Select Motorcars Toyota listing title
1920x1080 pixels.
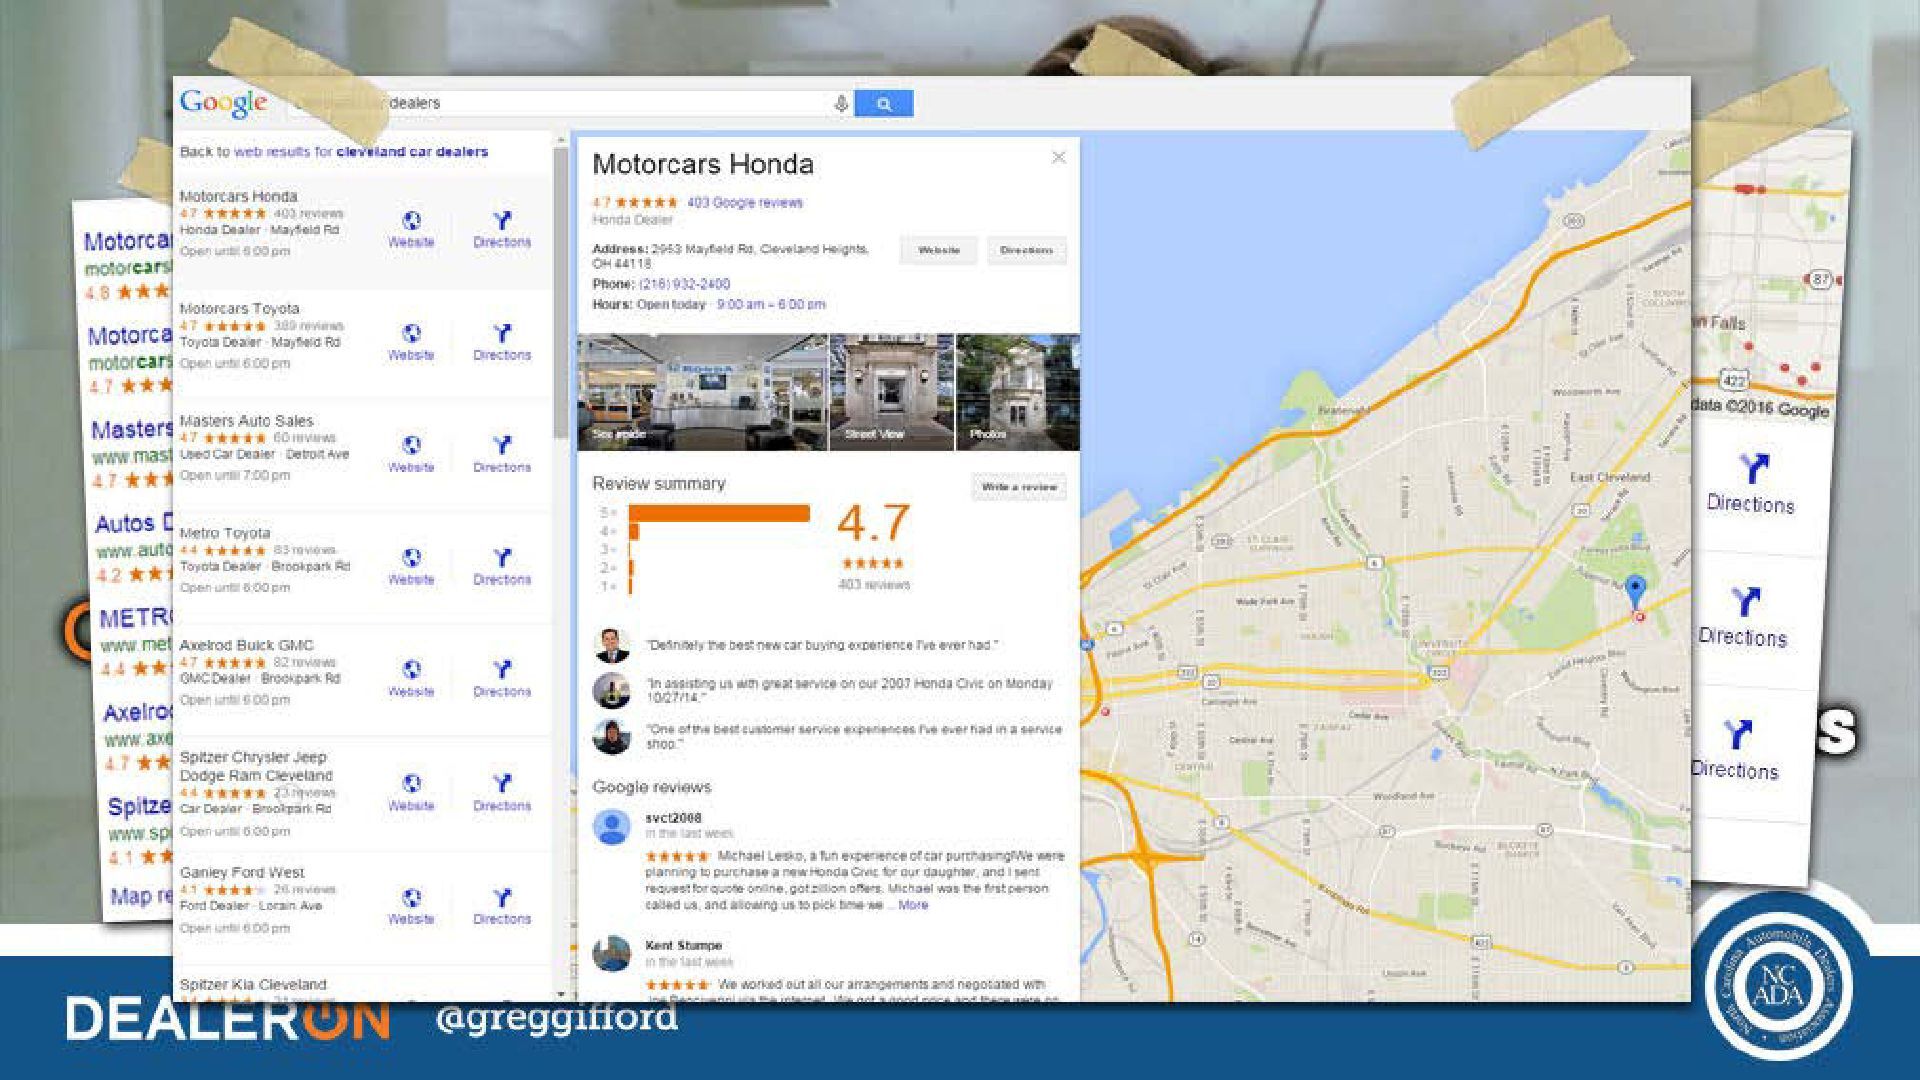pyautogui.click(x=239, y=309)
